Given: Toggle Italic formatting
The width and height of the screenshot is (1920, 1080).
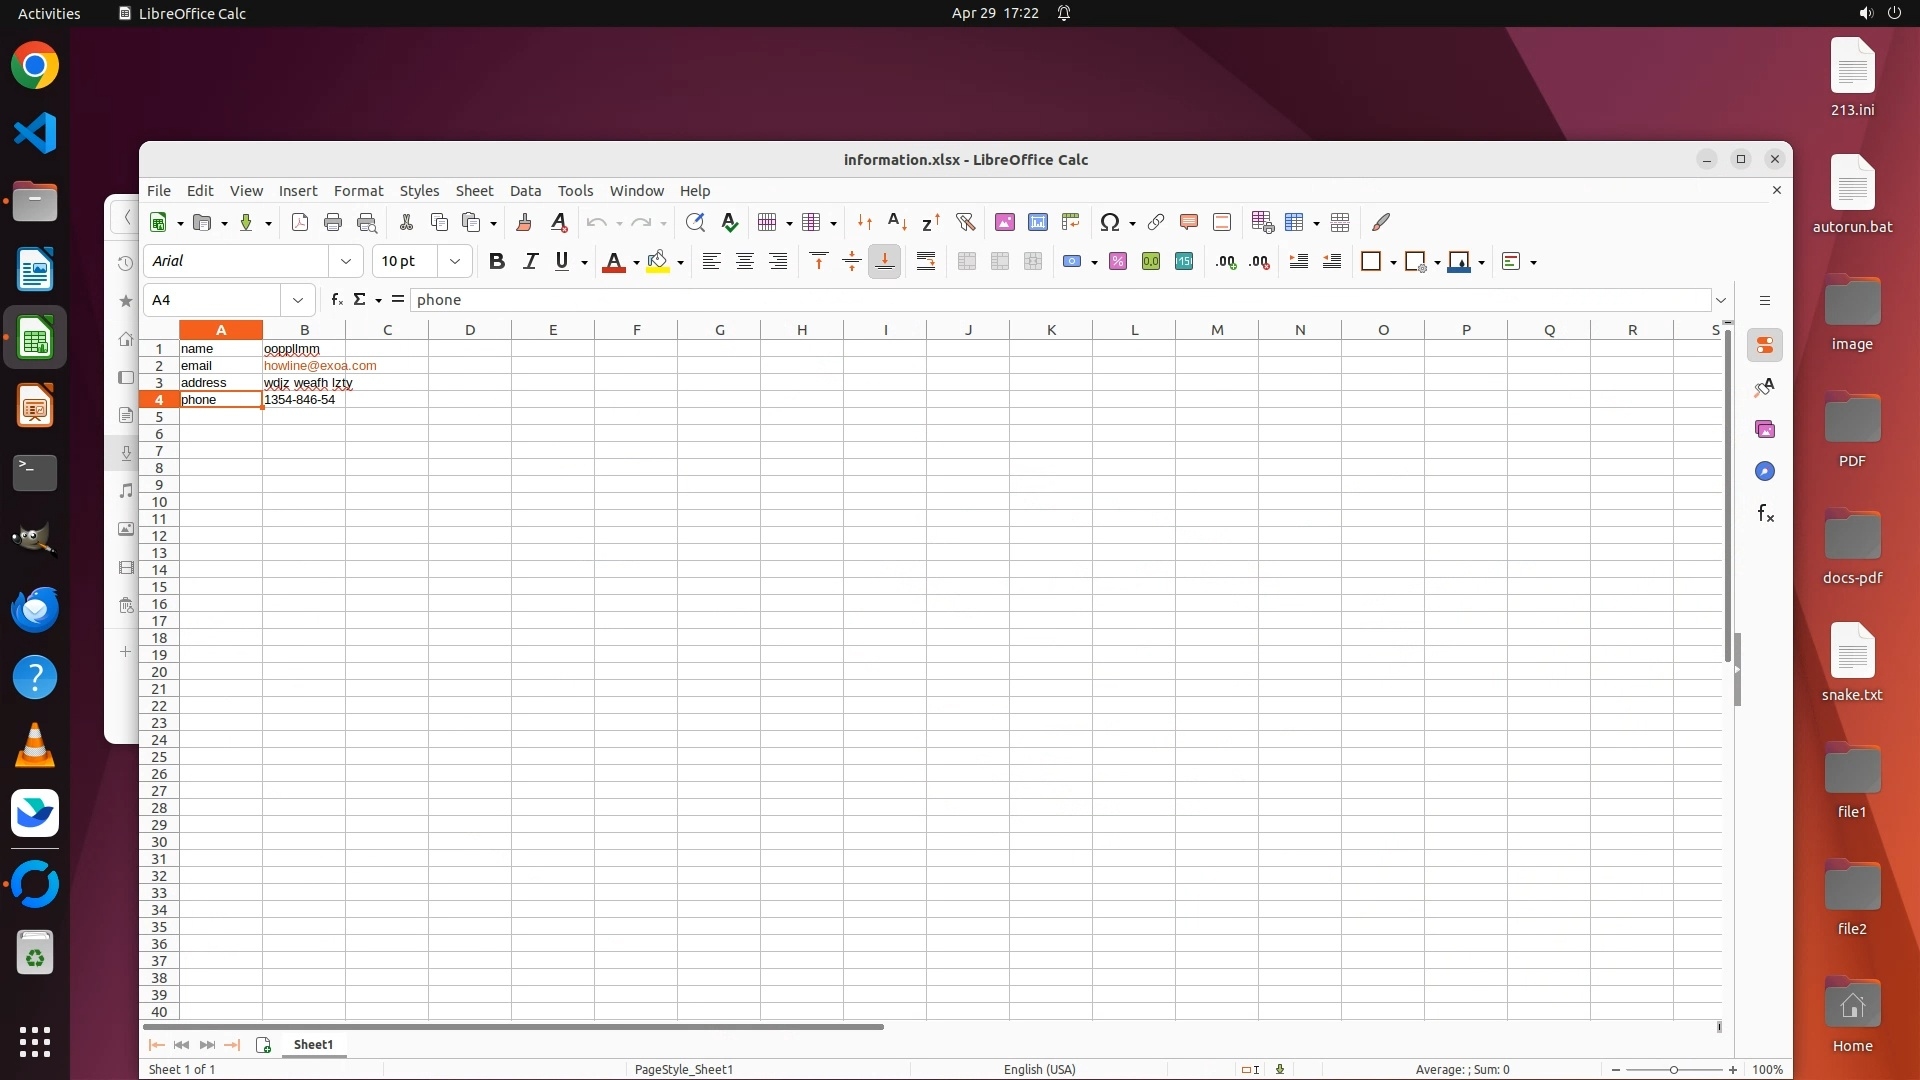Looking at the screenshot, I should click(530, 261).
